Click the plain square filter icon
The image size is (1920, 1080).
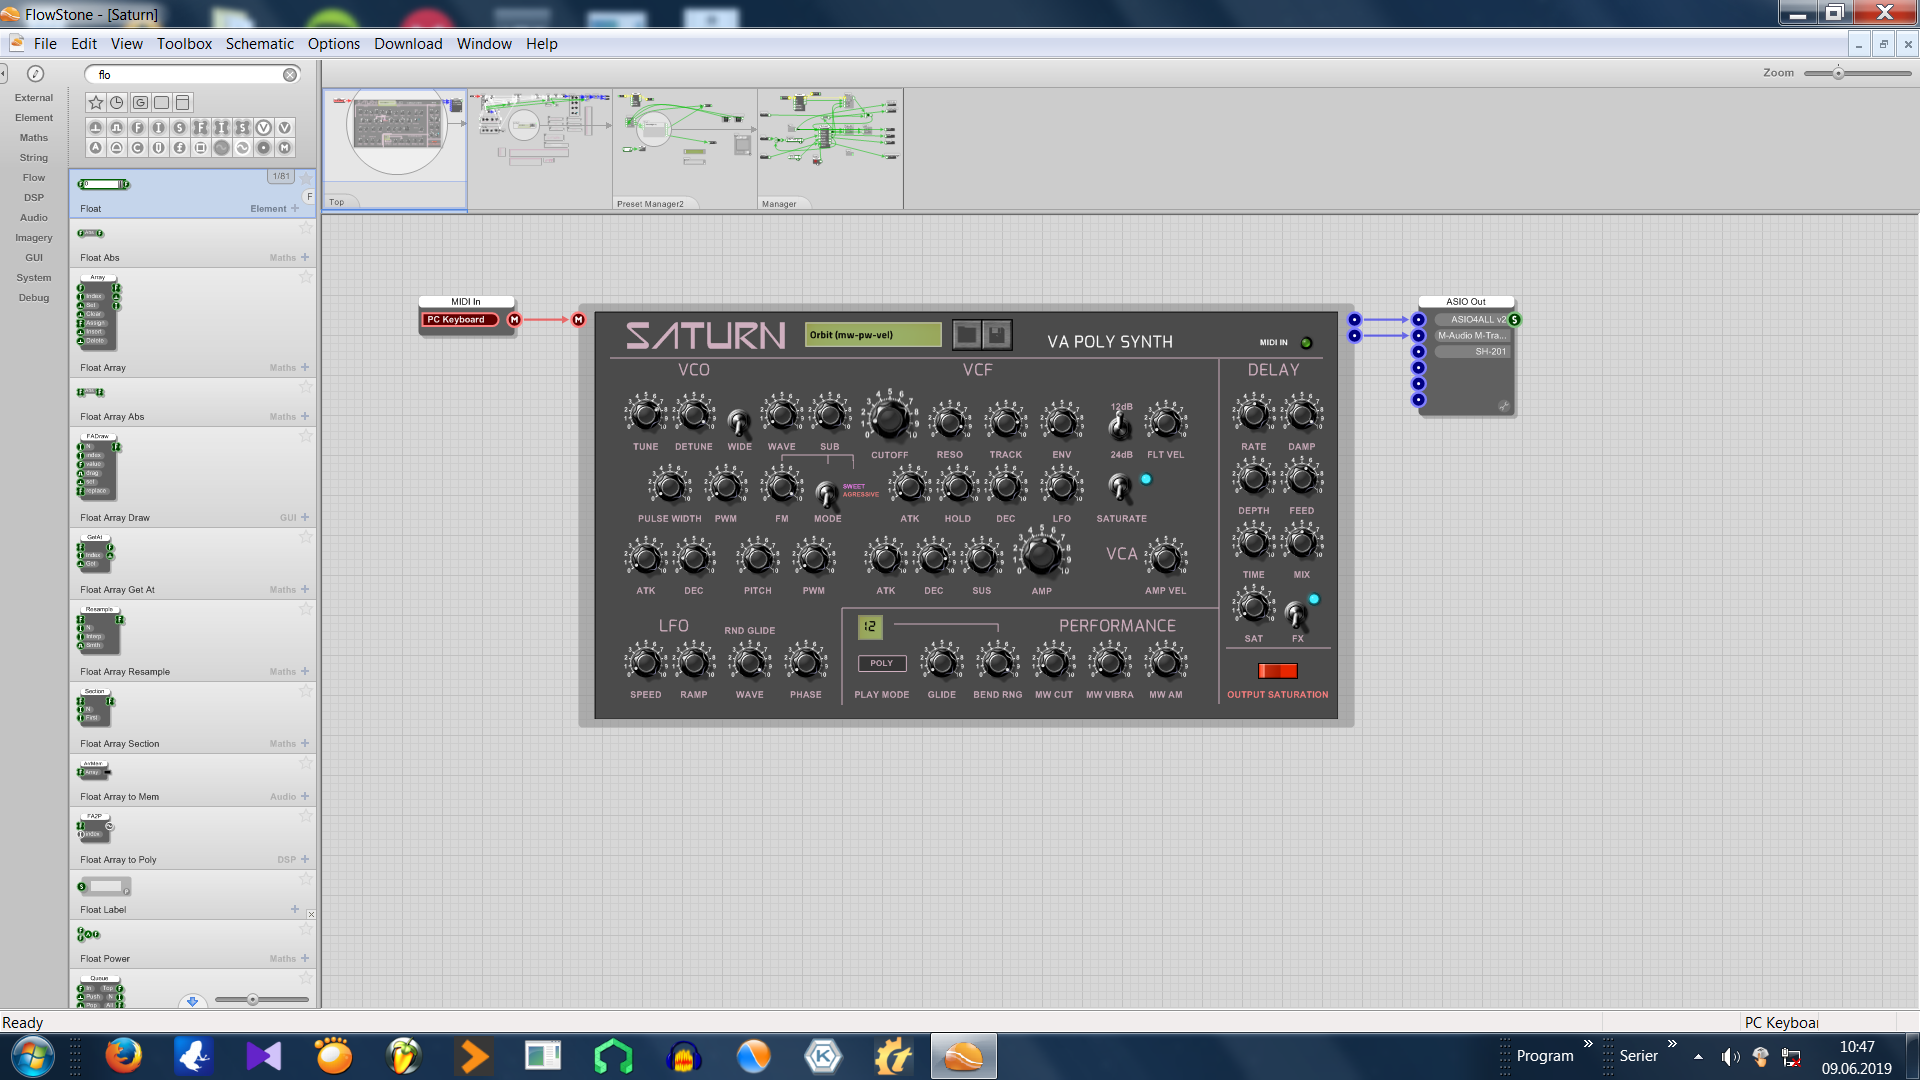point(161,102)
